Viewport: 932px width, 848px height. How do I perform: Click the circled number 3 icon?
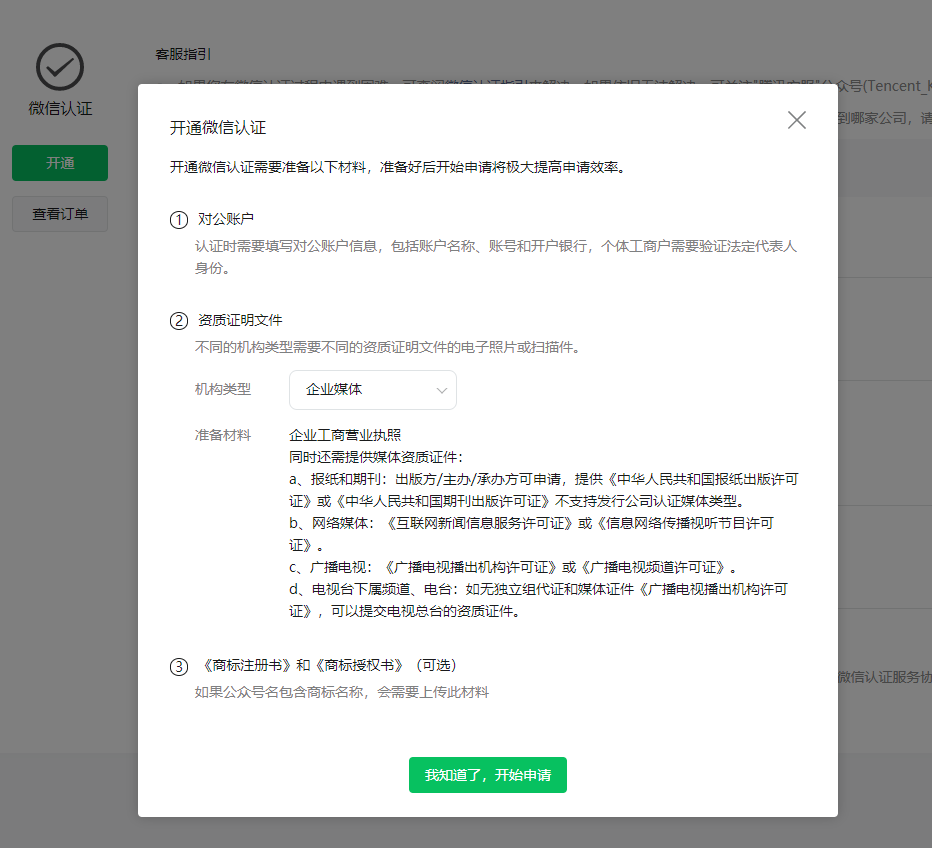click(x=179, y=667)
